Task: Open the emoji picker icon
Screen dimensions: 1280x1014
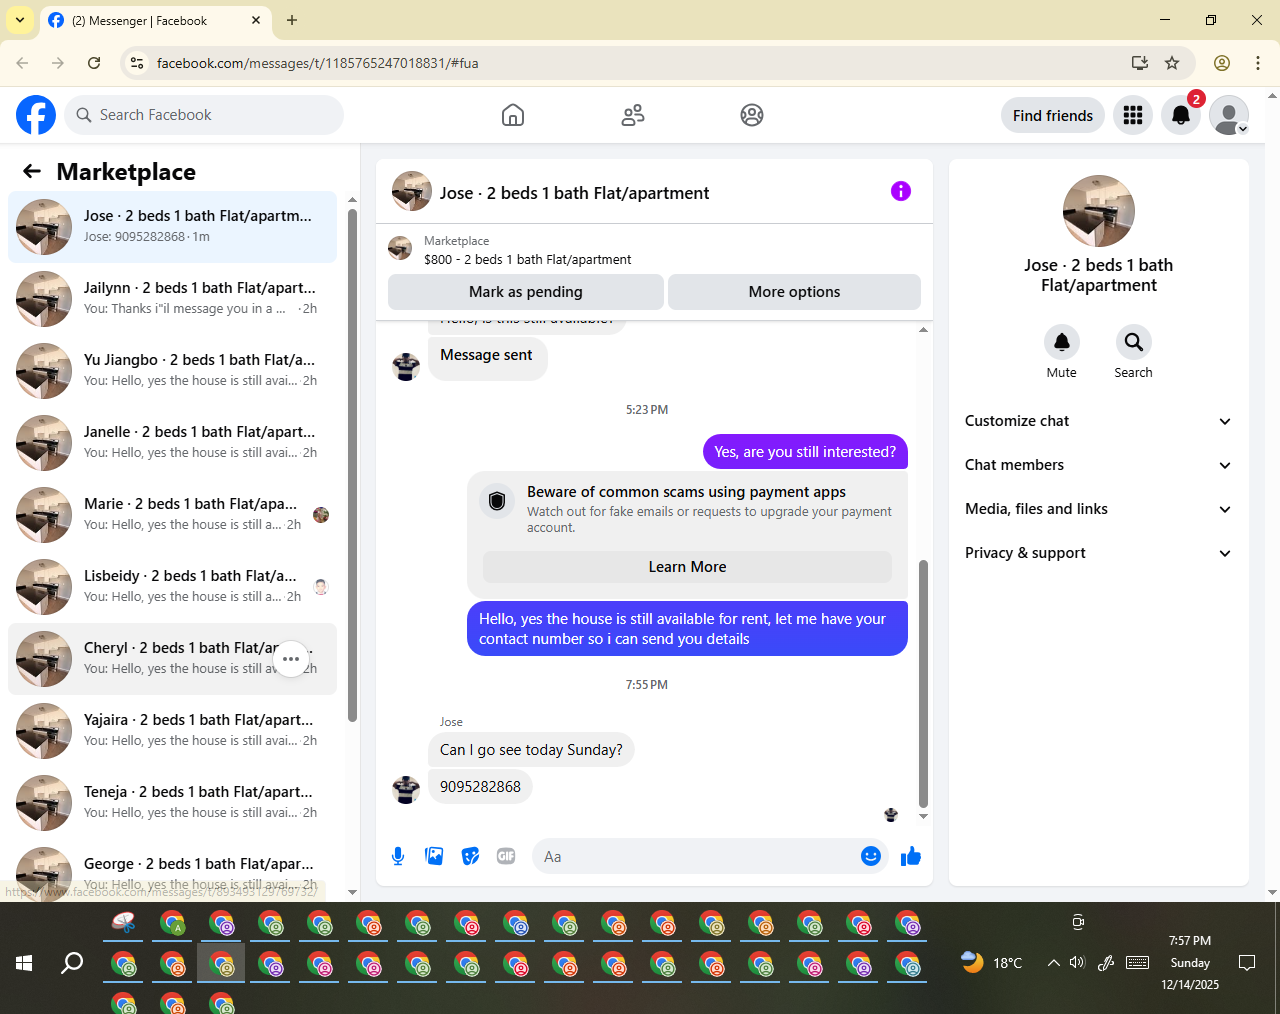Action: coord(871,856)
